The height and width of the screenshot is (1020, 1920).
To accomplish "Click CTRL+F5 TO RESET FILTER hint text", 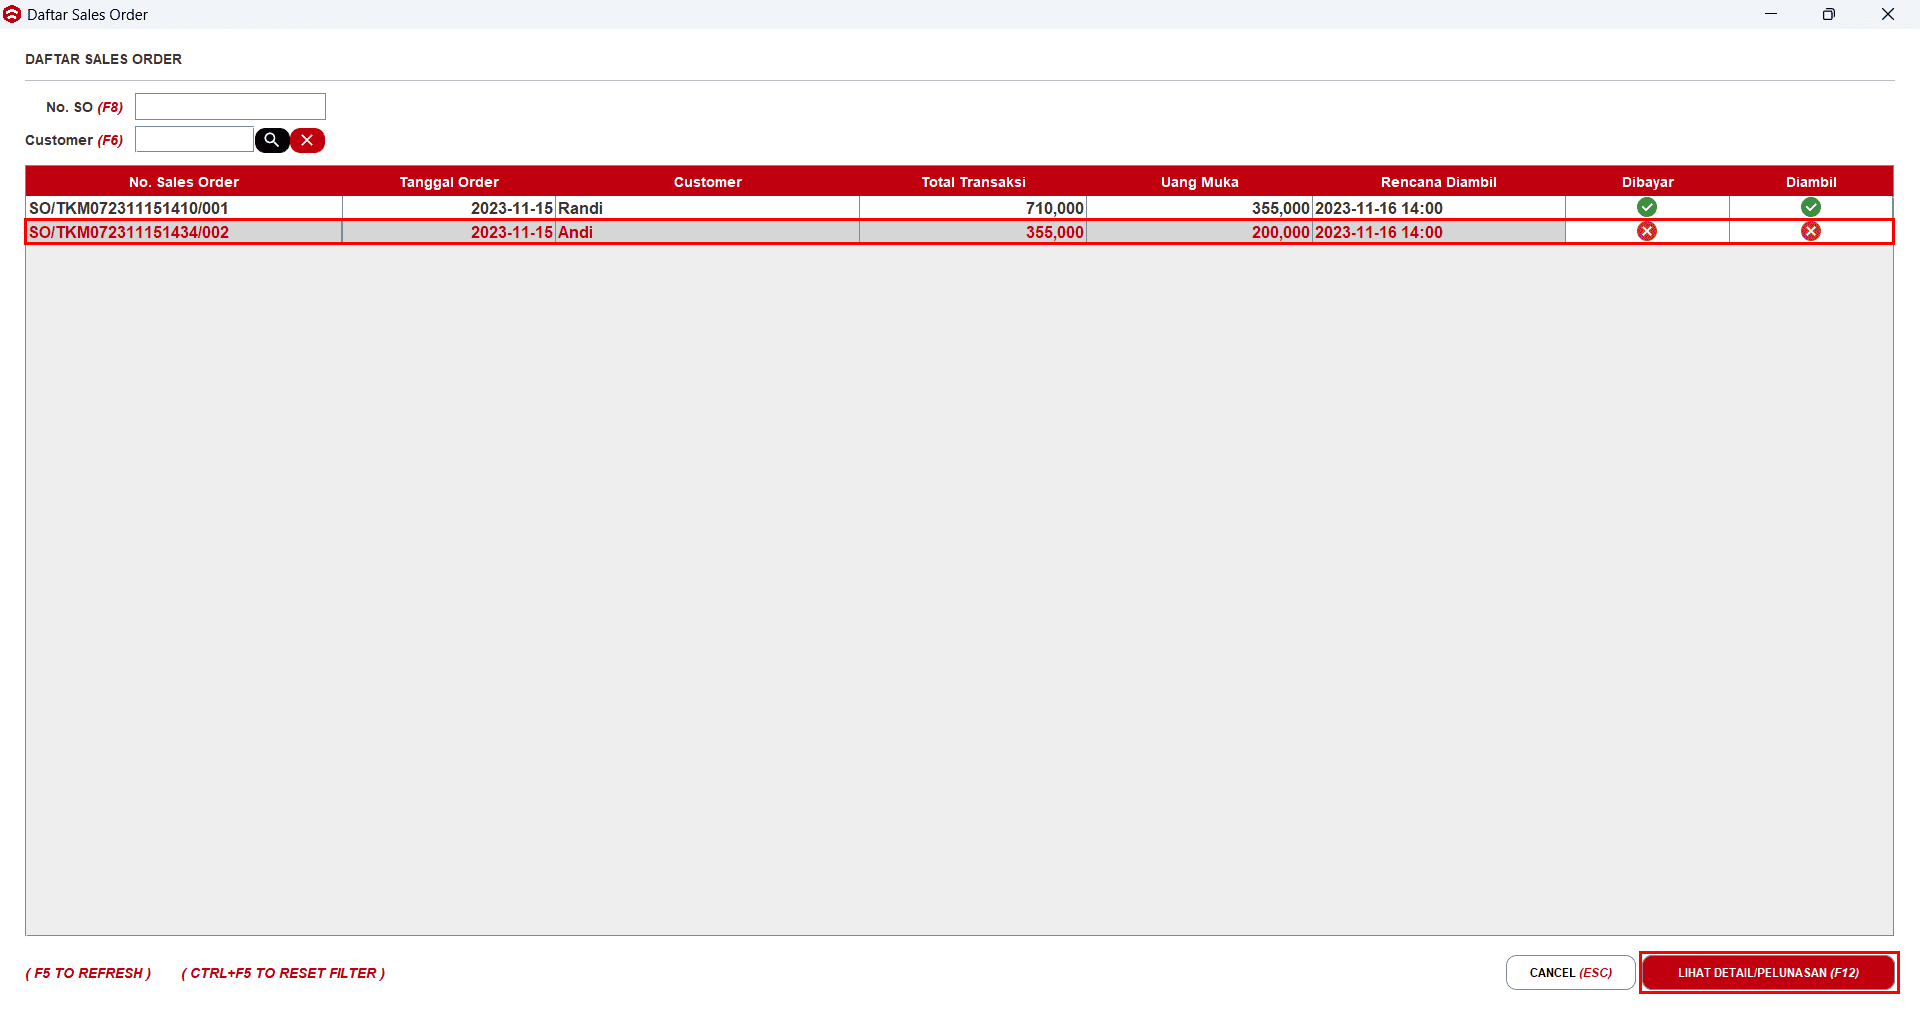I will pos(283,973).
